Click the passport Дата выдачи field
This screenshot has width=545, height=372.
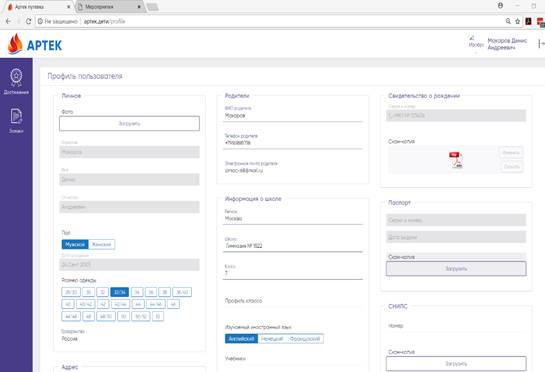[456, 237]
